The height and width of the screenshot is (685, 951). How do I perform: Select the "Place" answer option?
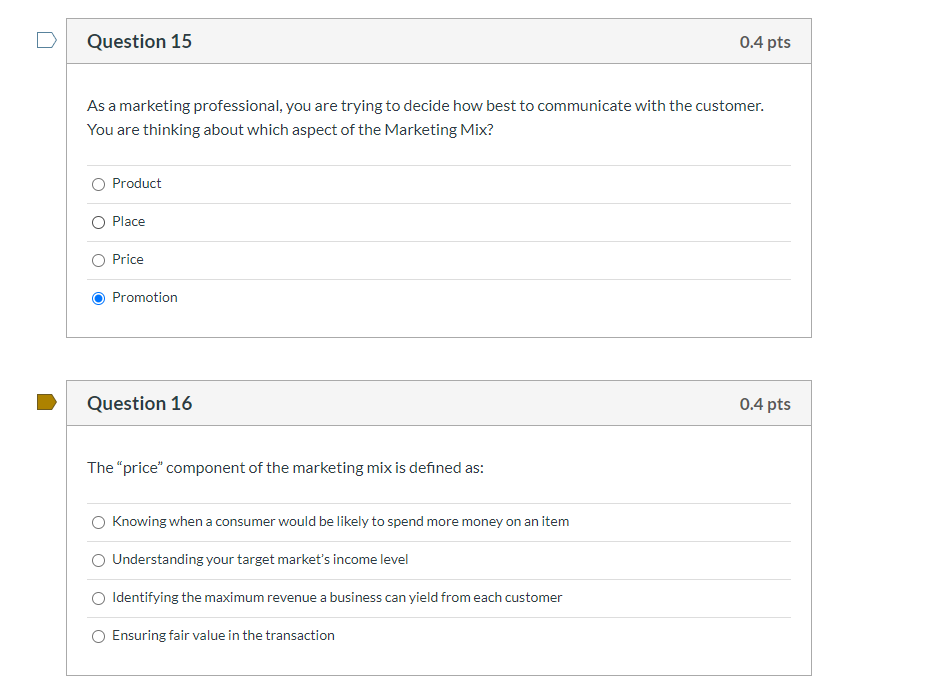pyautogui.click(x=98, y=222)
